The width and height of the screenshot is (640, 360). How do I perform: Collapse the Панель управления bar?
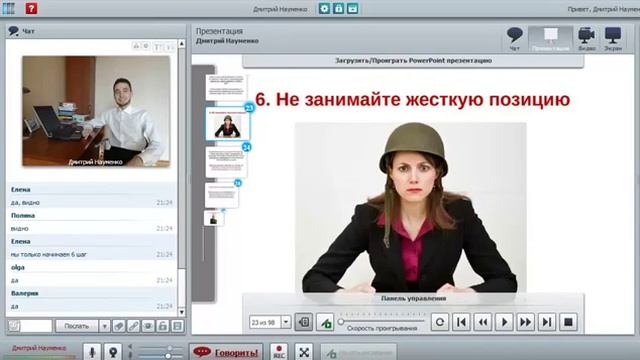coord(413,298)
